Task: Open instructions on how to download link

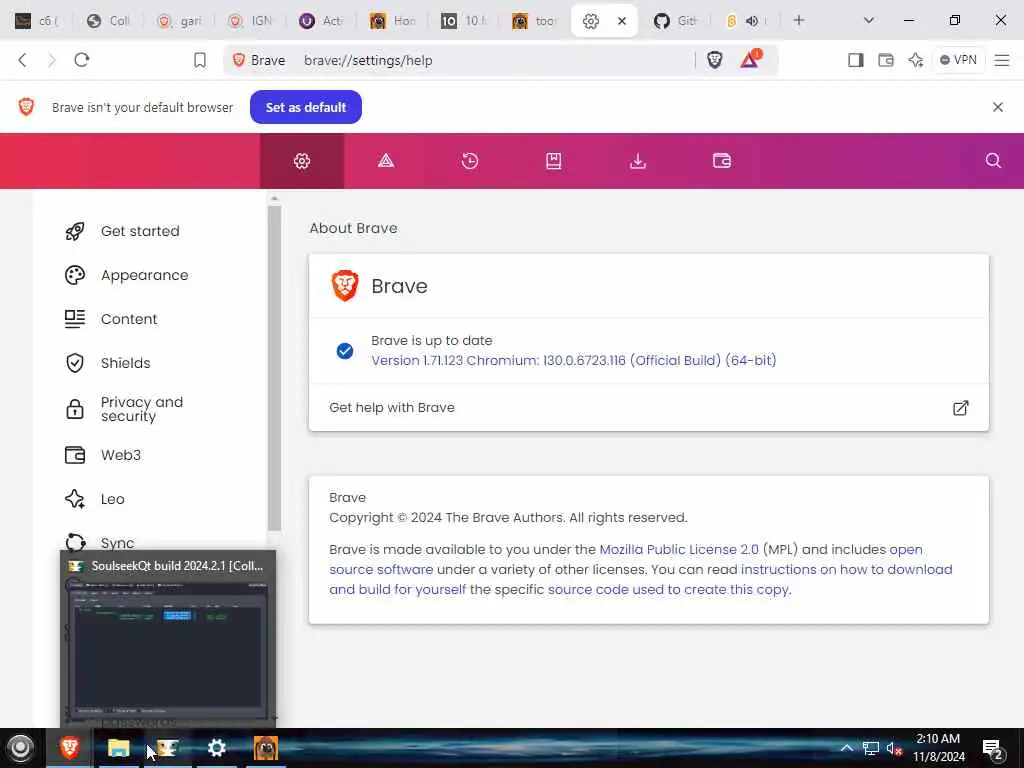Action: [846, 569]
